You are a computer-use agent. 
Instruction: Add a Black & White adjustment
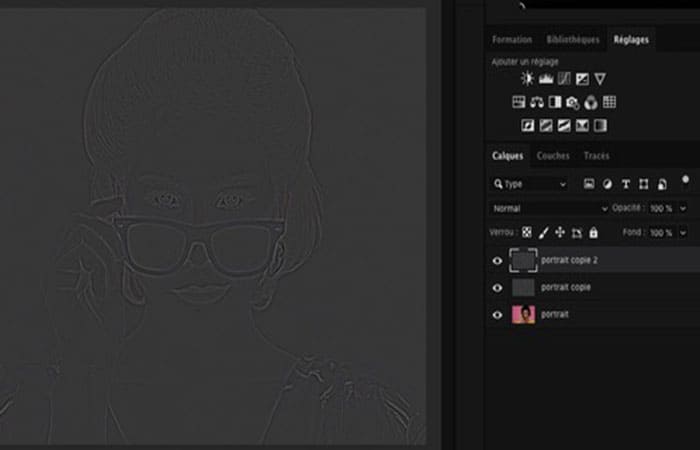pyautogui.click(x=555, y=102)
